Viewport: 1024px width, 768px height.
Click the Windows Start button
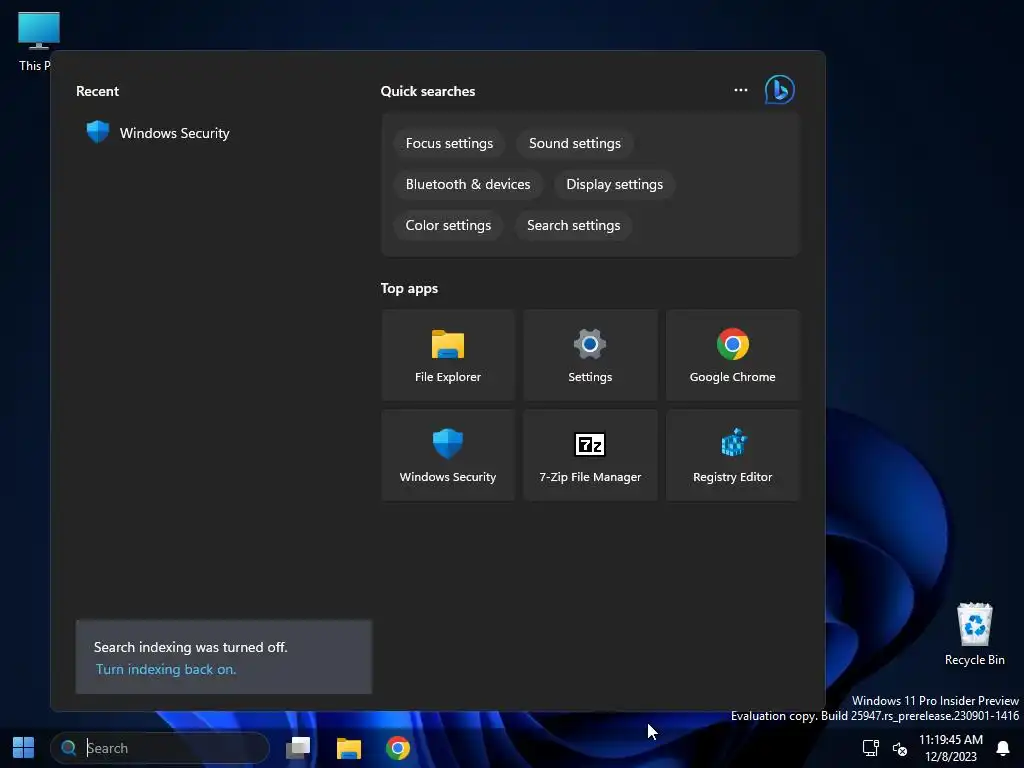[x=24, y=747]
